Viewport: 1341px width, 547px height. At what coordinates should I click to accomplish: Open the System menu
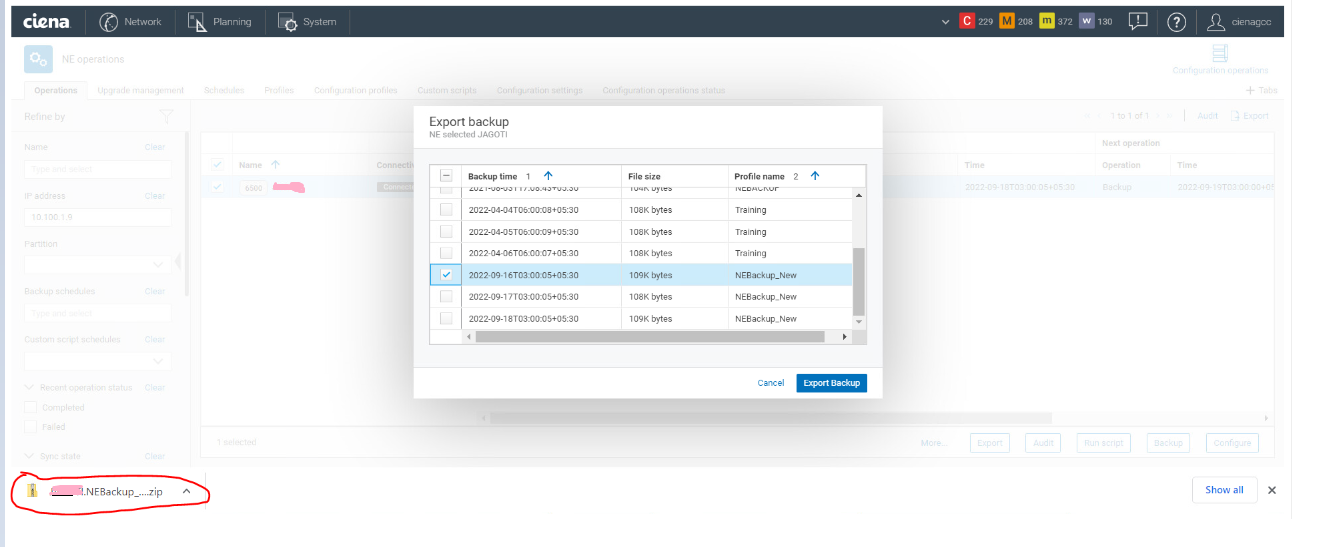307,21
